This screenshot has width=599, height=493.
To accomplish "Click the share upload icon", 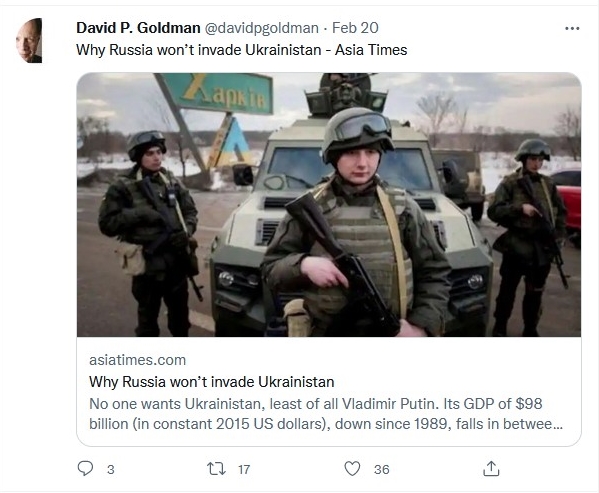I will 491,469.
